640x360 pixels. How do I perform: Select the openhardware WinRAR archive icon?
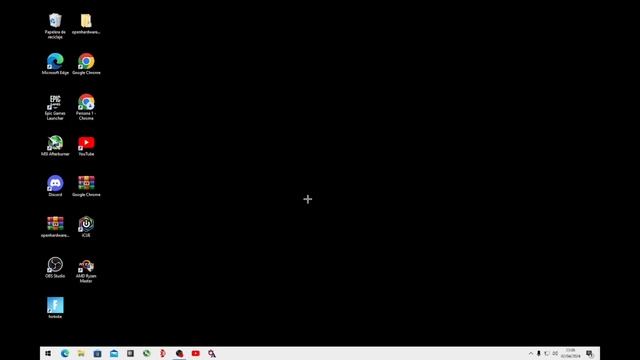point(55,227)
